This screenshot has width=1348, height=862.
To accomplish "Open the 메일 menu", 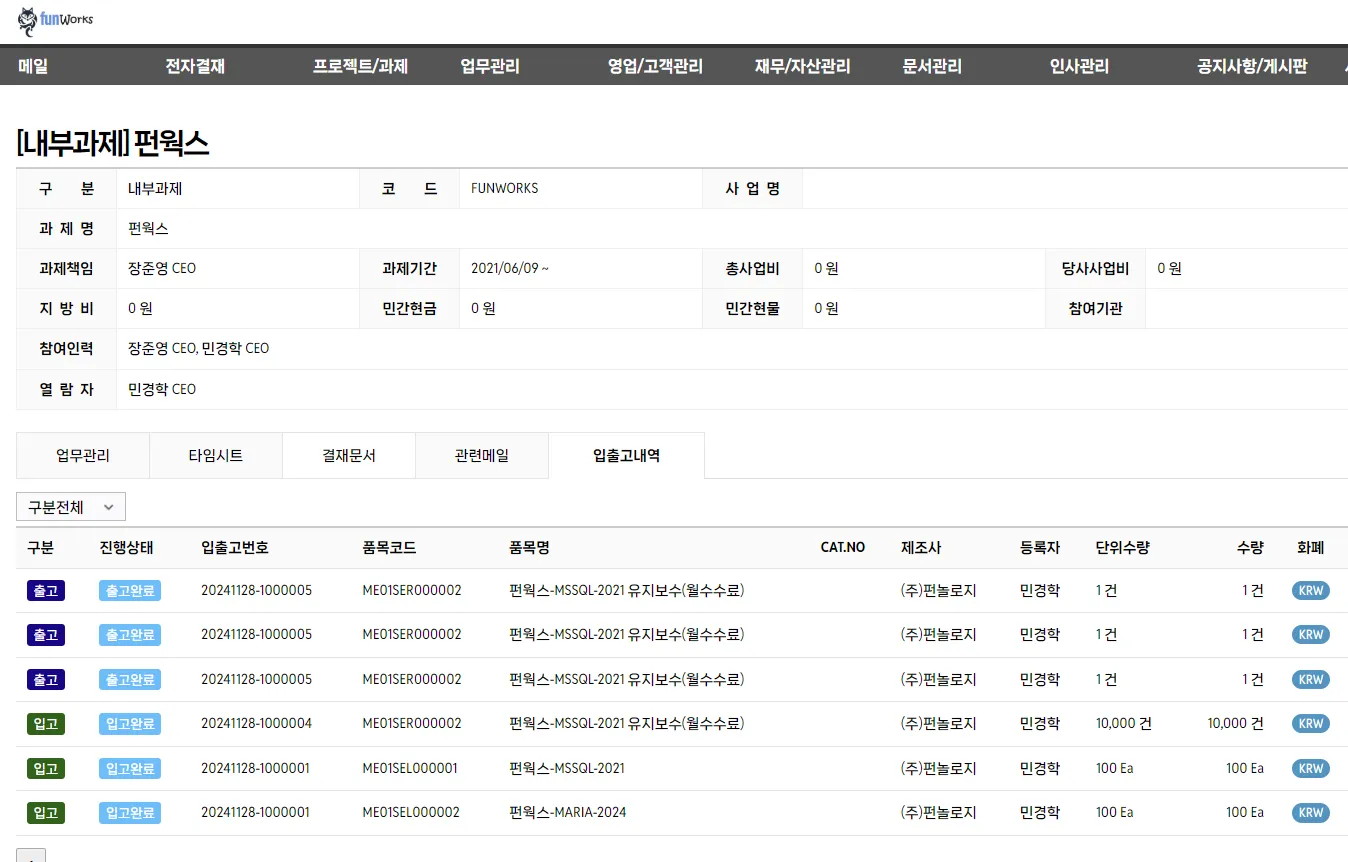I will [31, 65].
